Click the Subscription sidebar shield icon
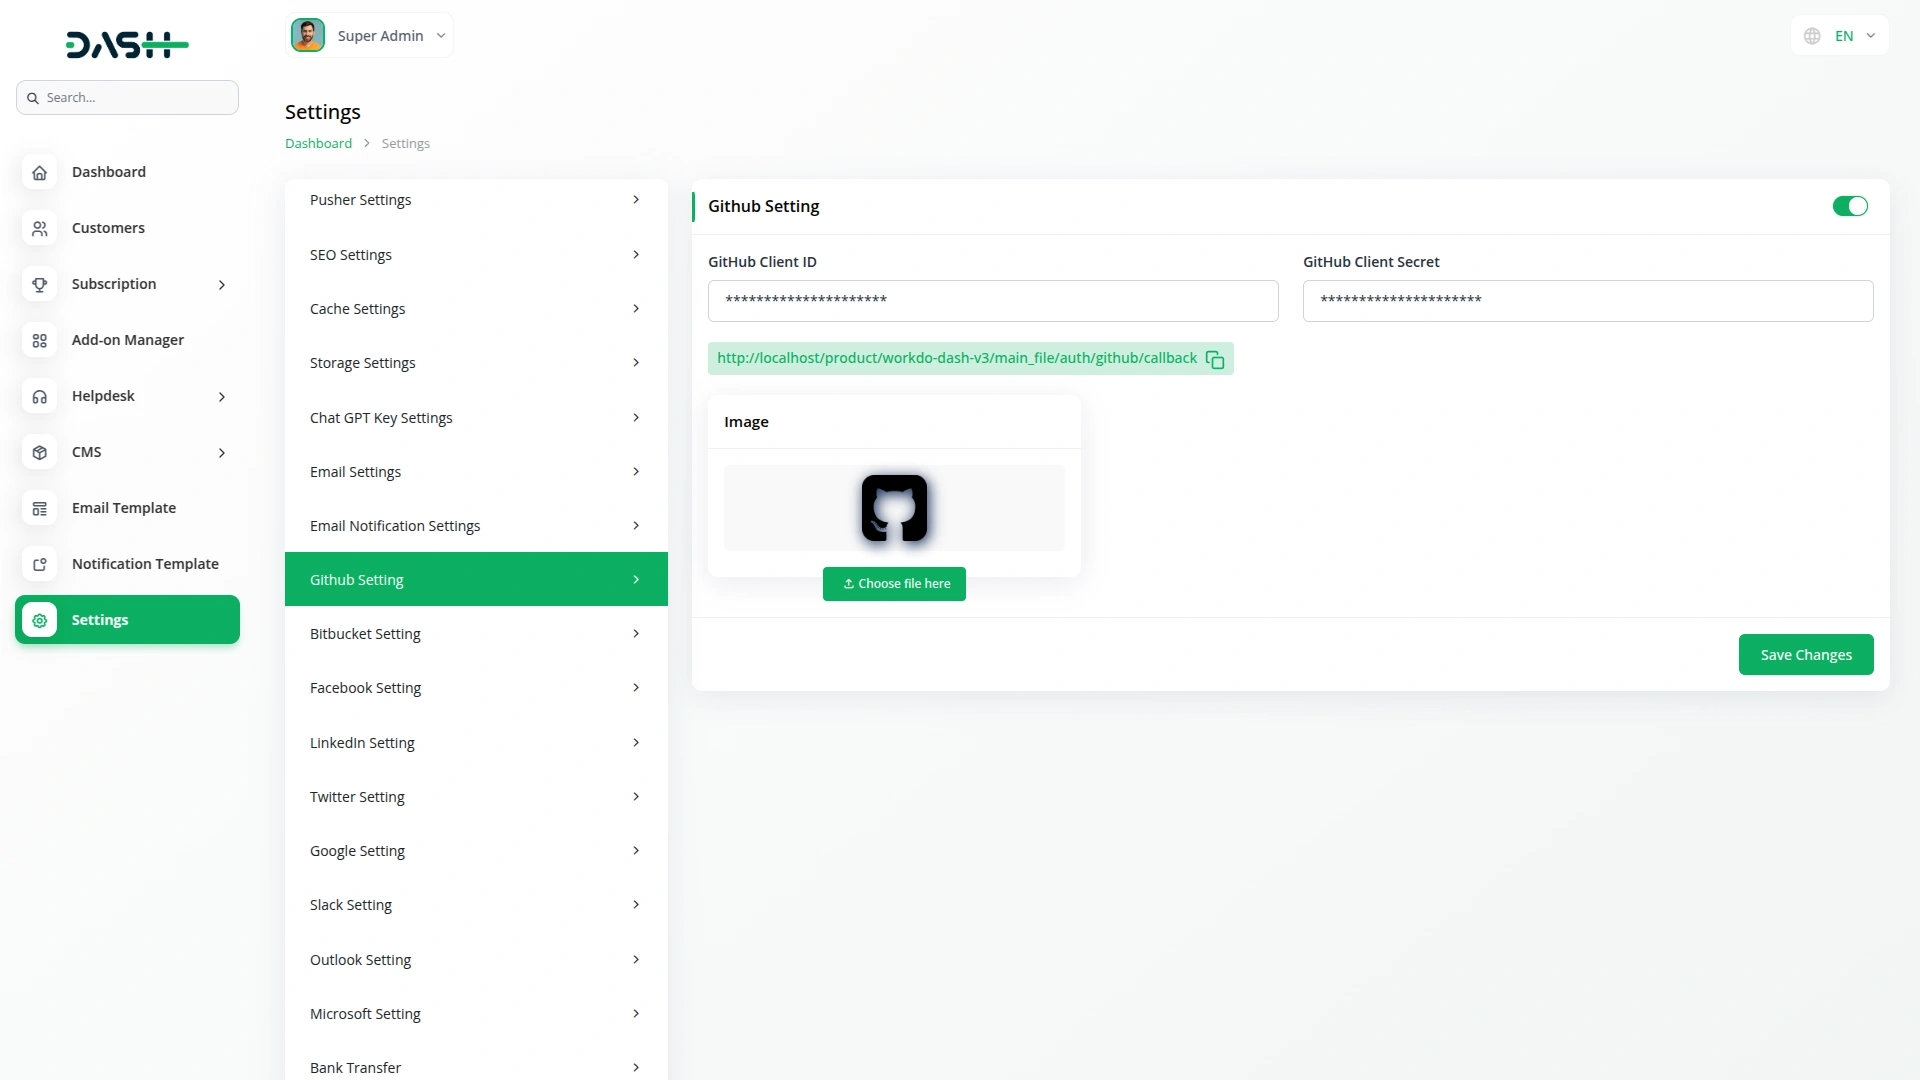 click(x=39, y=284)
